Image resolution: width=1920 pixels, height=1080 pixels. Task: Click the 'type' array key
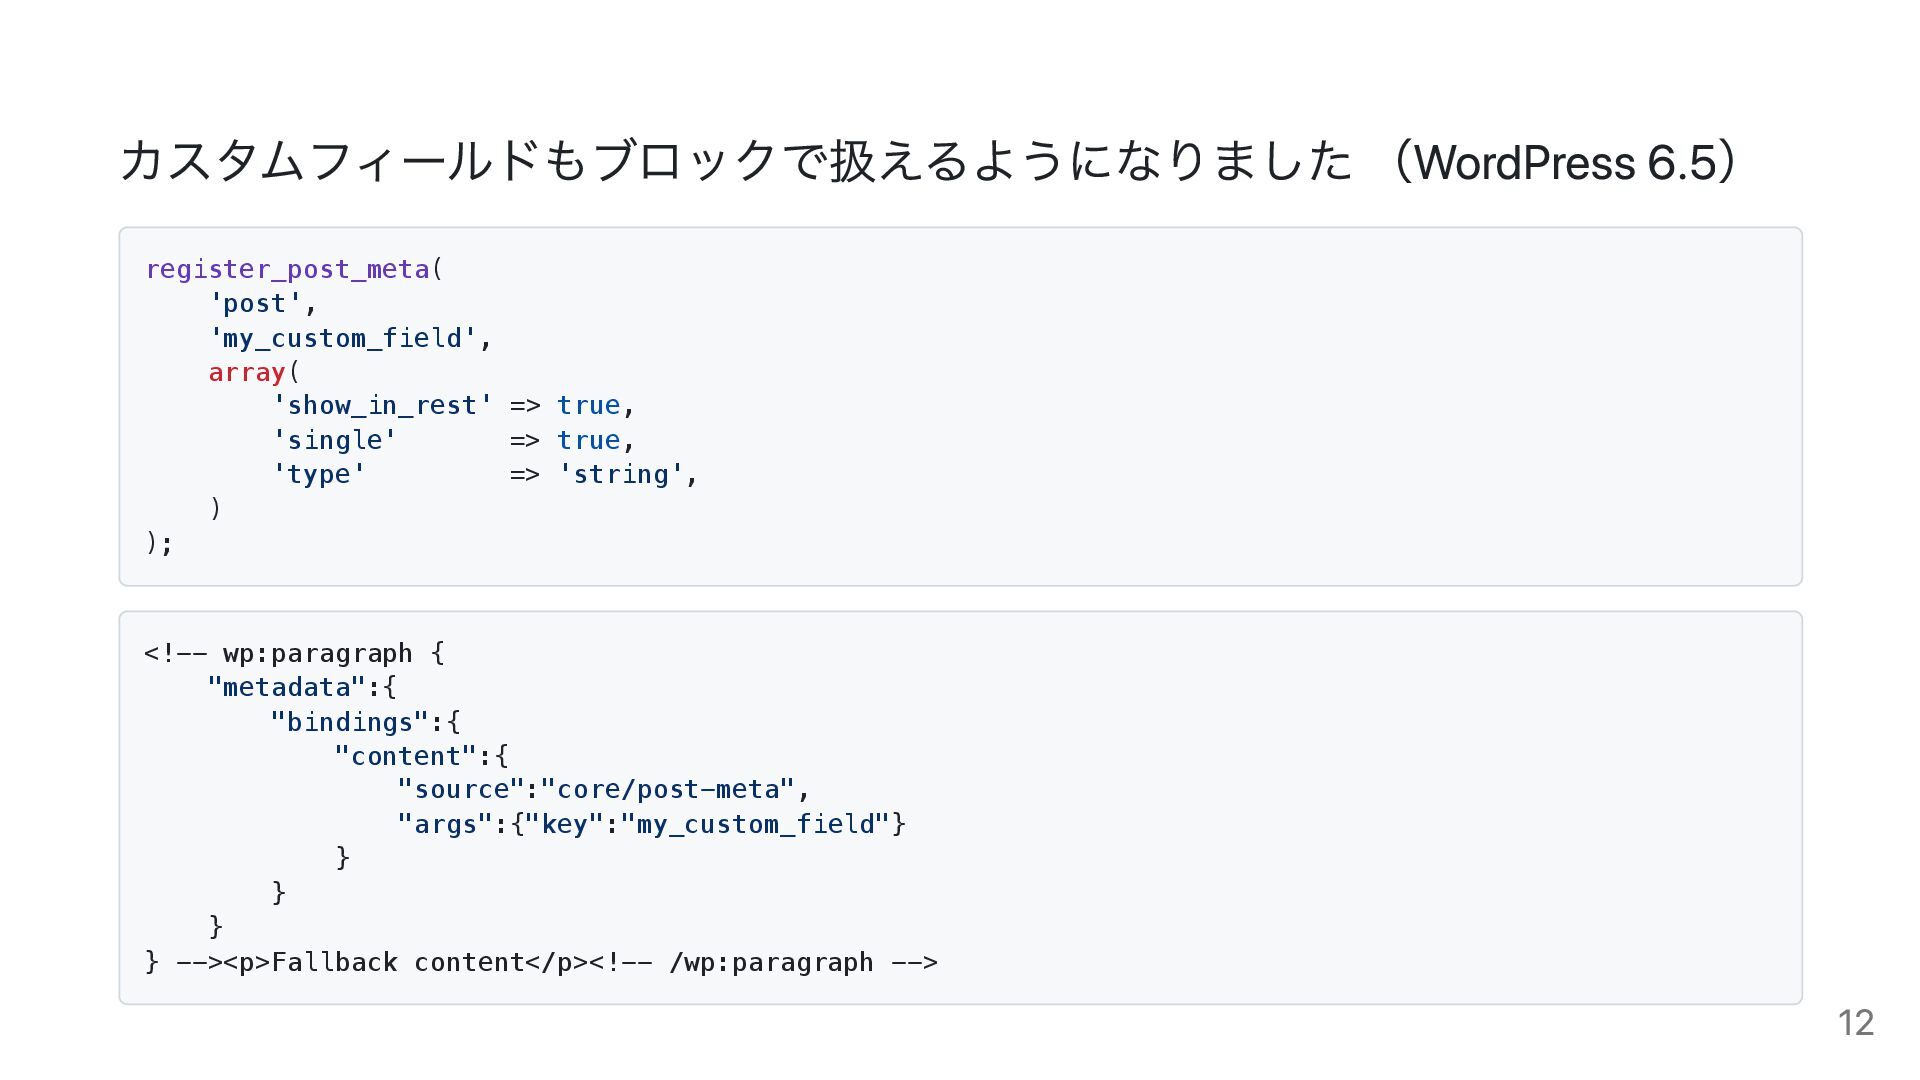click(319, 474)
